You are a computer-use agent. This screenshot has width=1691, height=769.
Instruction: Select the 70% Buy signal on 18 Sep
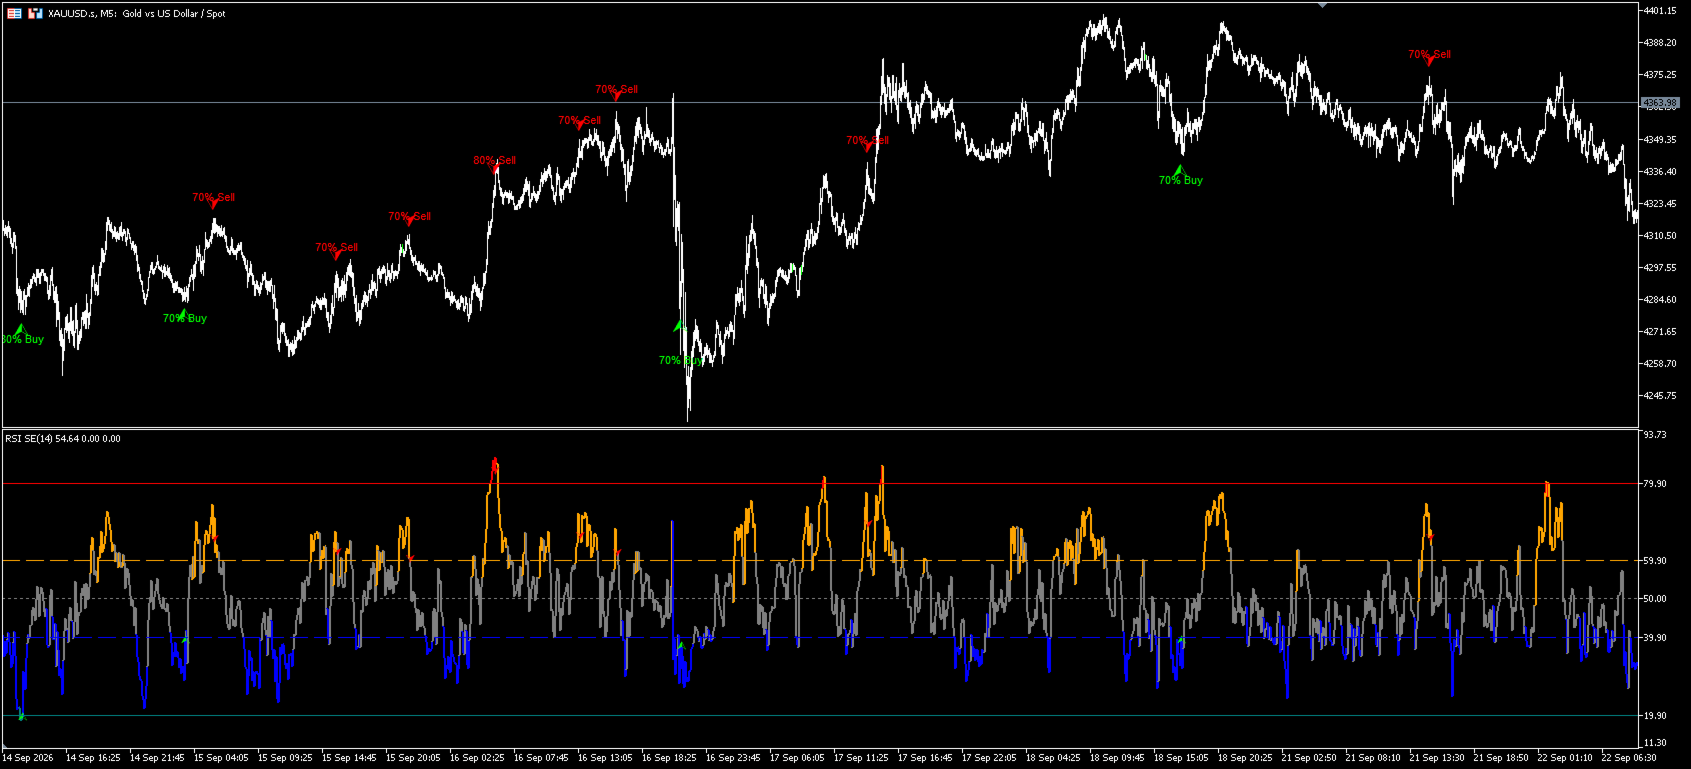(x=1180, y=180)
